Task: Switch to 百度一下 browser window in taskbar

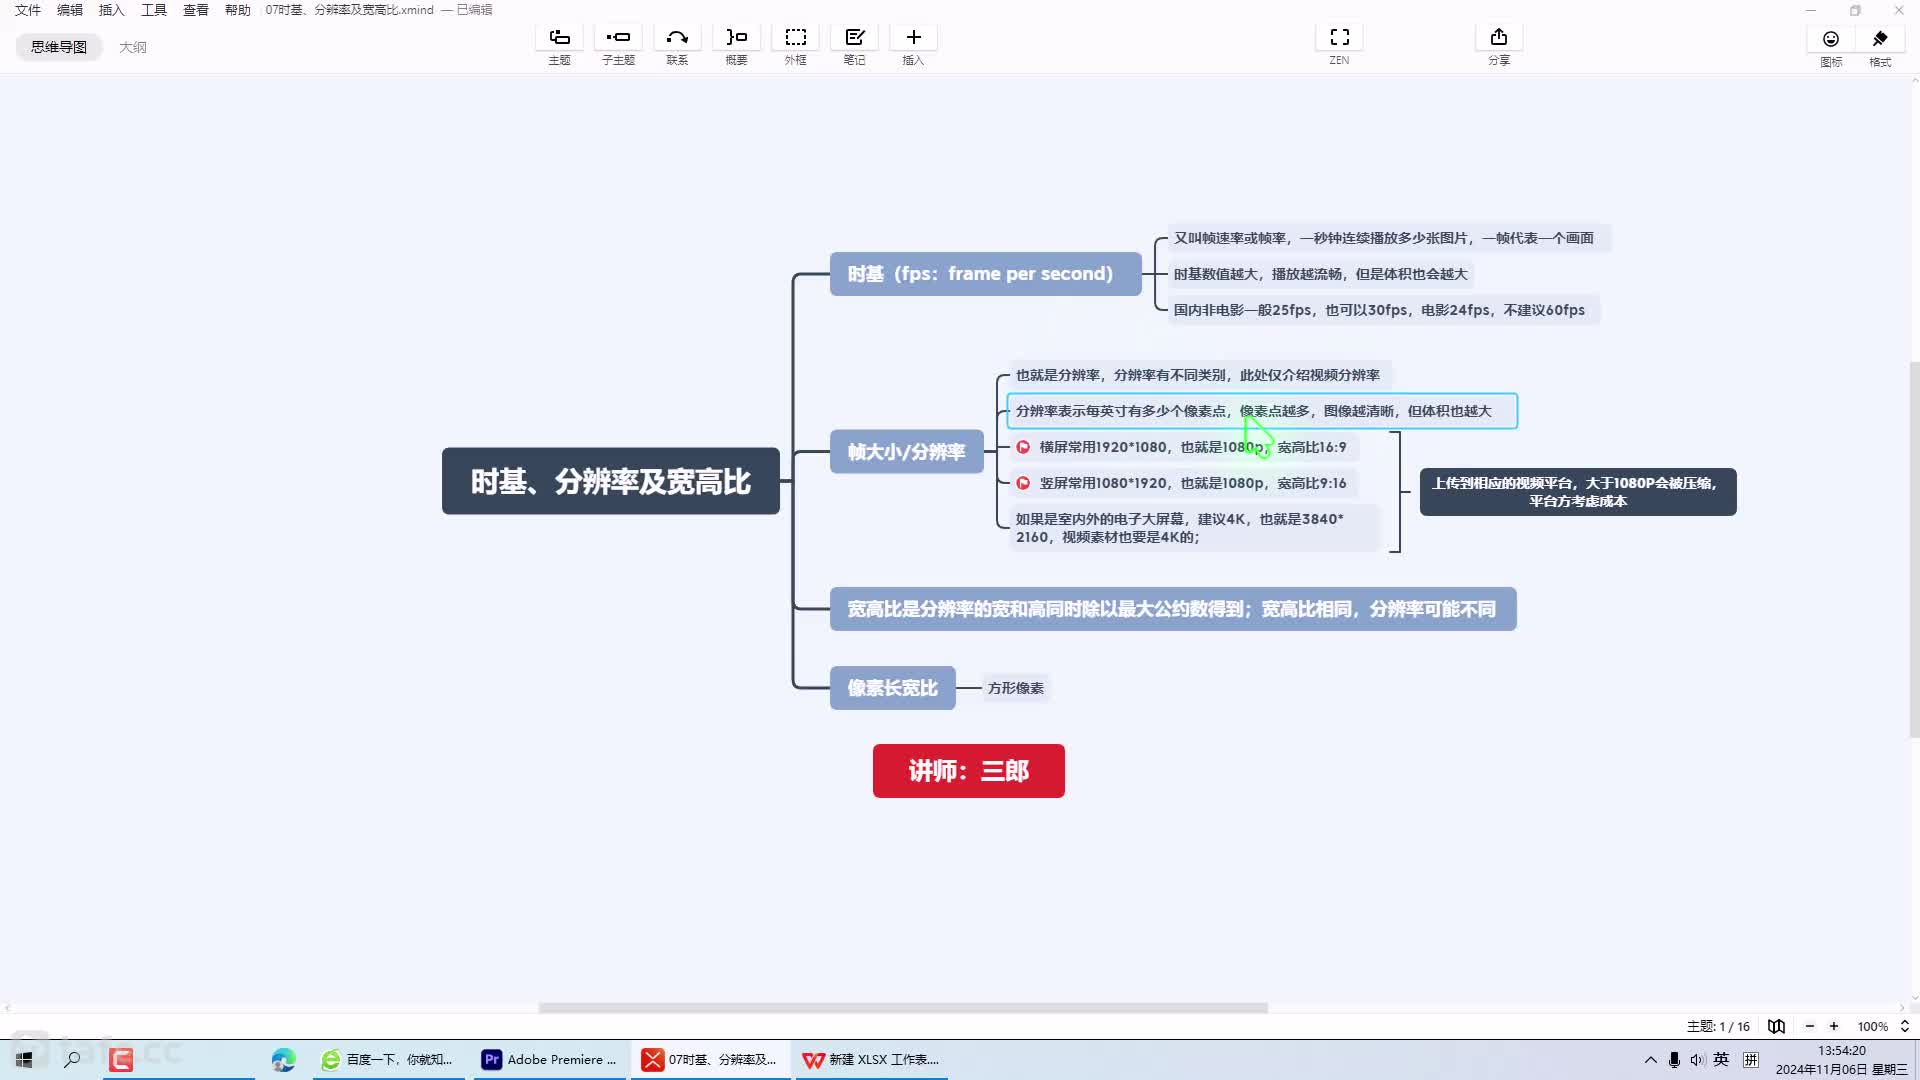Action: pyautogui.click(x=388, y=1059)
